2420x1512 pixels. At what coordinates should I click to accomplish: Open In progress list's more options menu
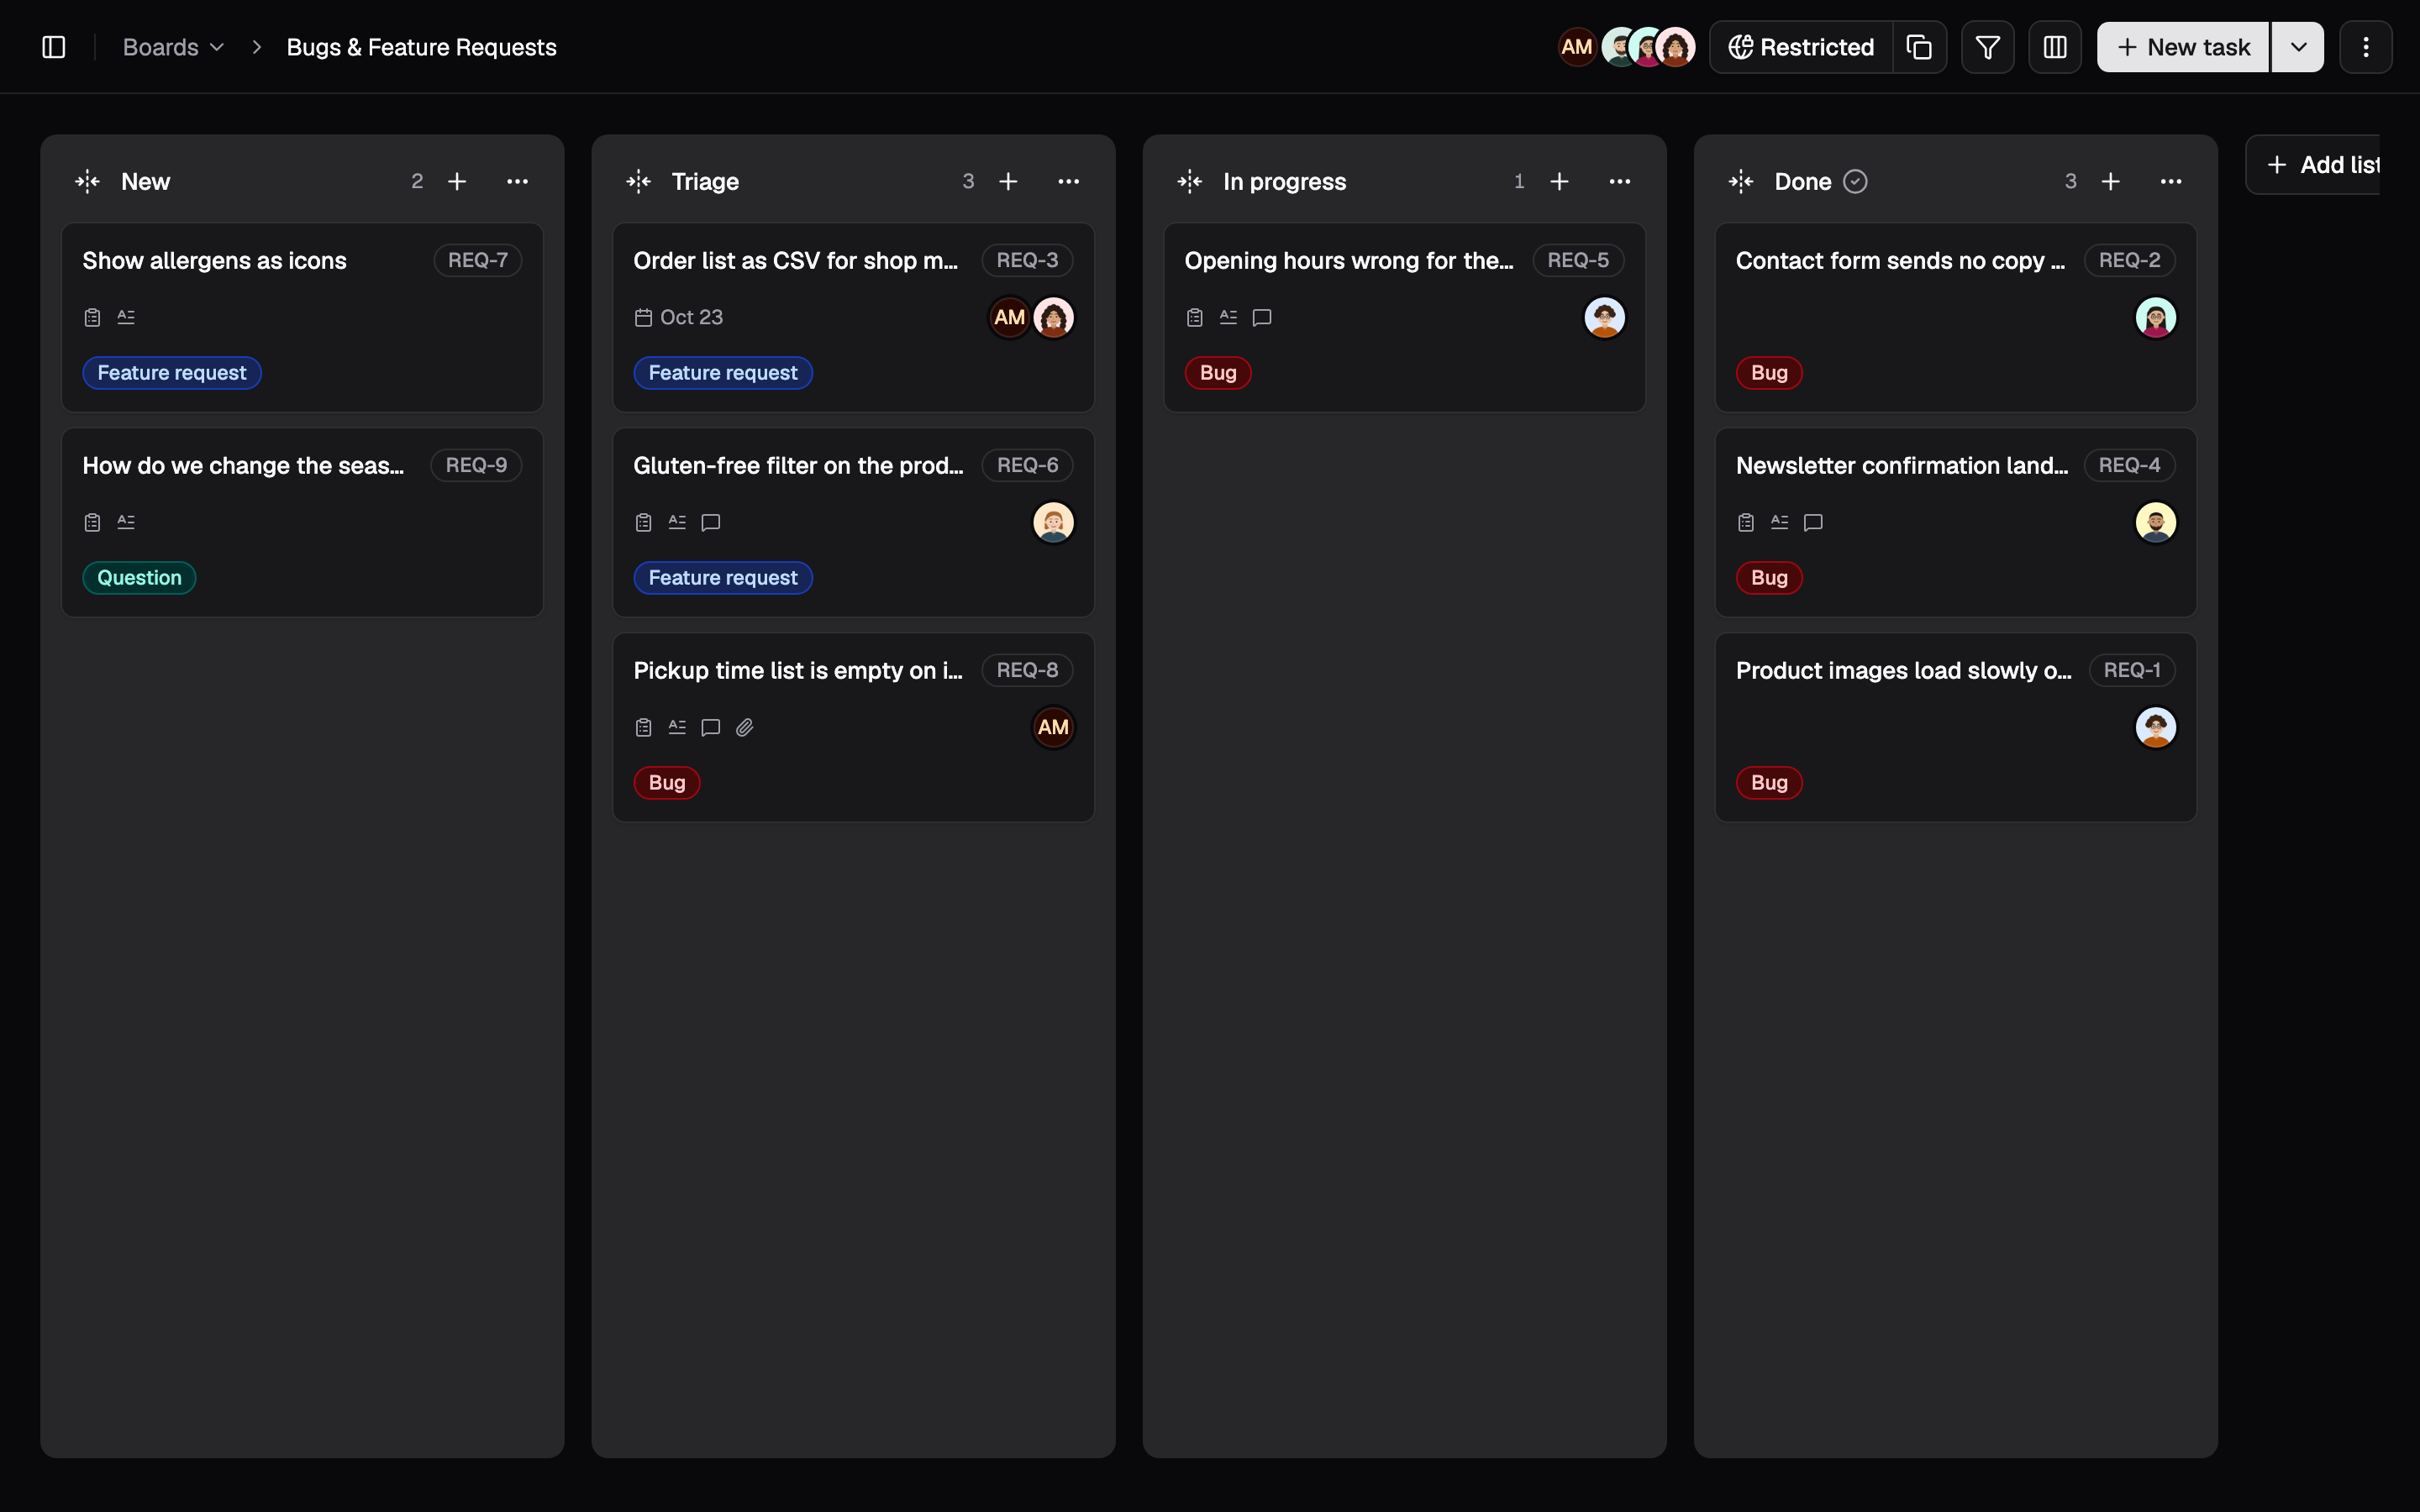1619,181
